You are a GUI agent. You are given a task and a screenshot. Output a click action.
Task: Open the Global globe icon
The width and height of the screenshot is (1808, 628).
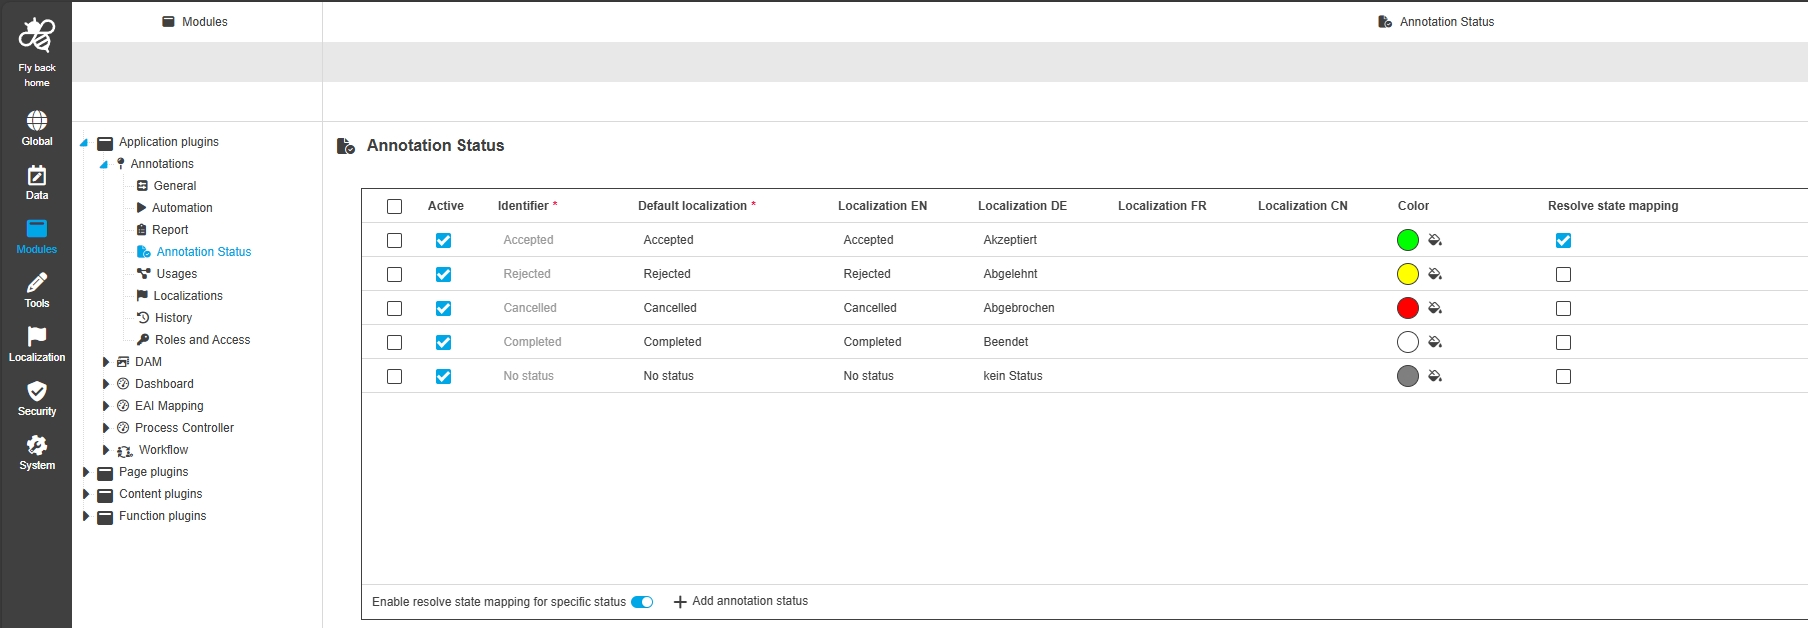(x=37, y=122)
